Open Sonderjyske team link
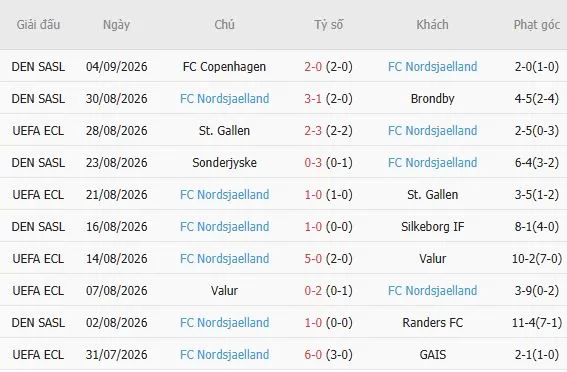The width and height of the screenshot is (567, 372). (x=224, y=163)
